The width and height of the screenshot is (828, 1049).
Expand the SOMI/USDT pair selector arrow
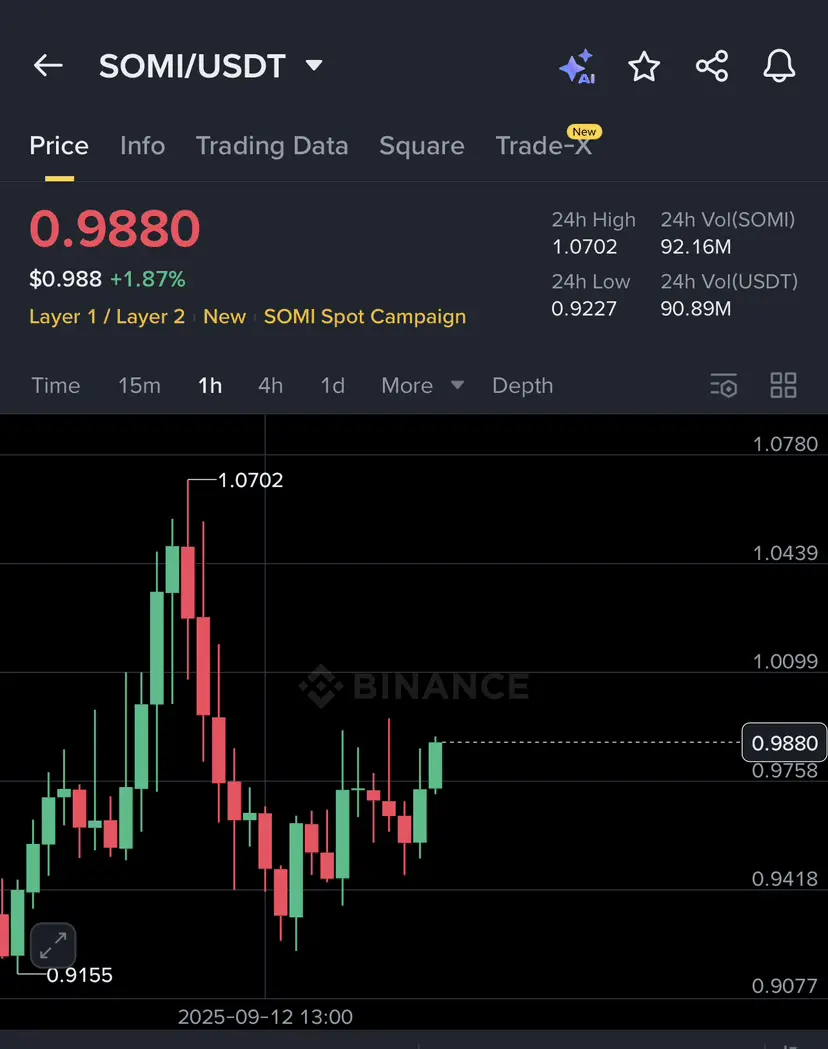tap(314, 66)
